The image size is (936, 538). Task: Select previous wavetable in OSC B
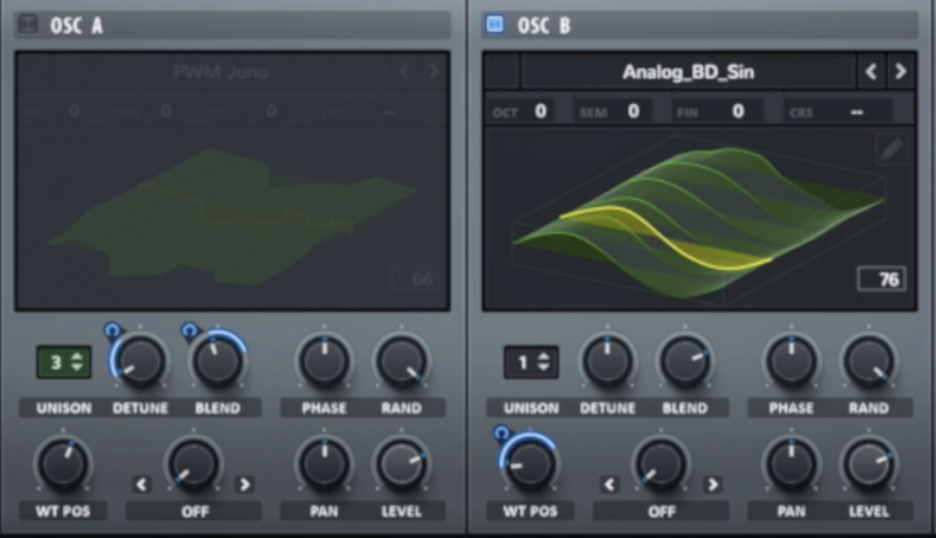(x=871, y=72)
